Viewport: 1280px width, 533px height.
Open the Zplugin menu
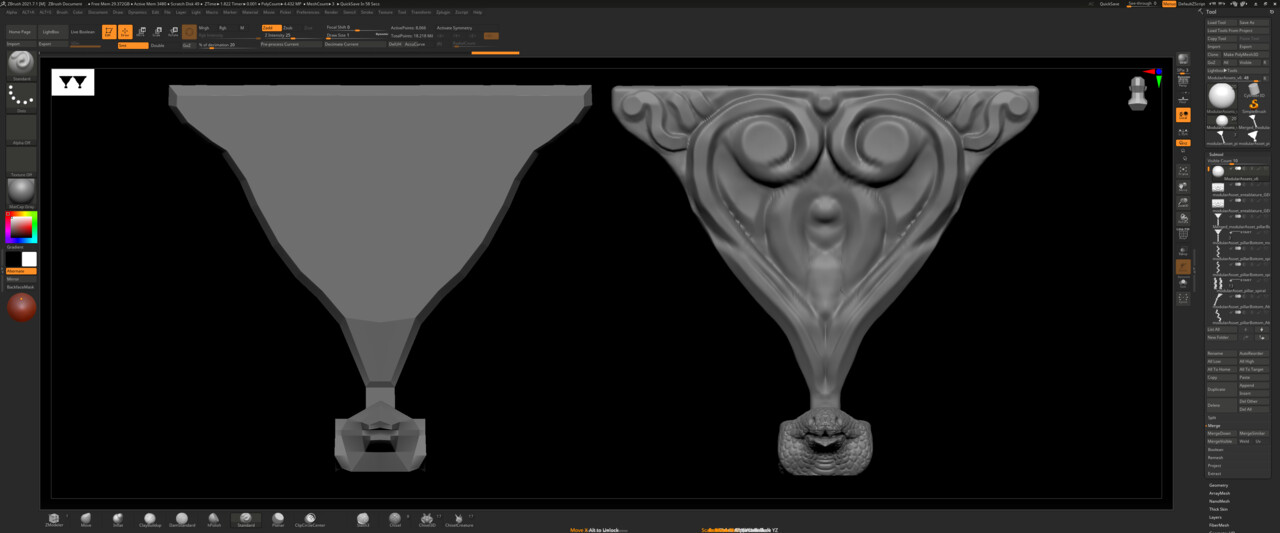click(443, 12)
